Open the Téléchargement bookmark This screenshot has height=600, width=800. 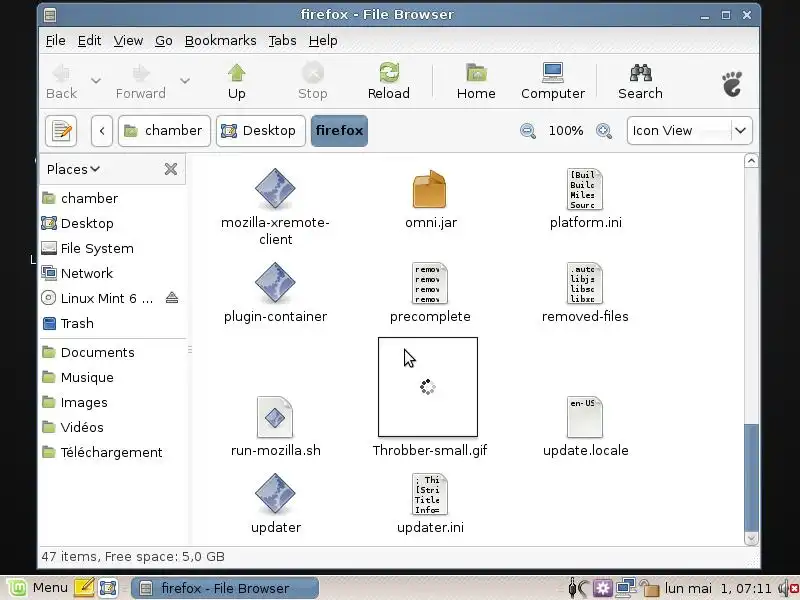pyautogui.click(x=112, y=452)
